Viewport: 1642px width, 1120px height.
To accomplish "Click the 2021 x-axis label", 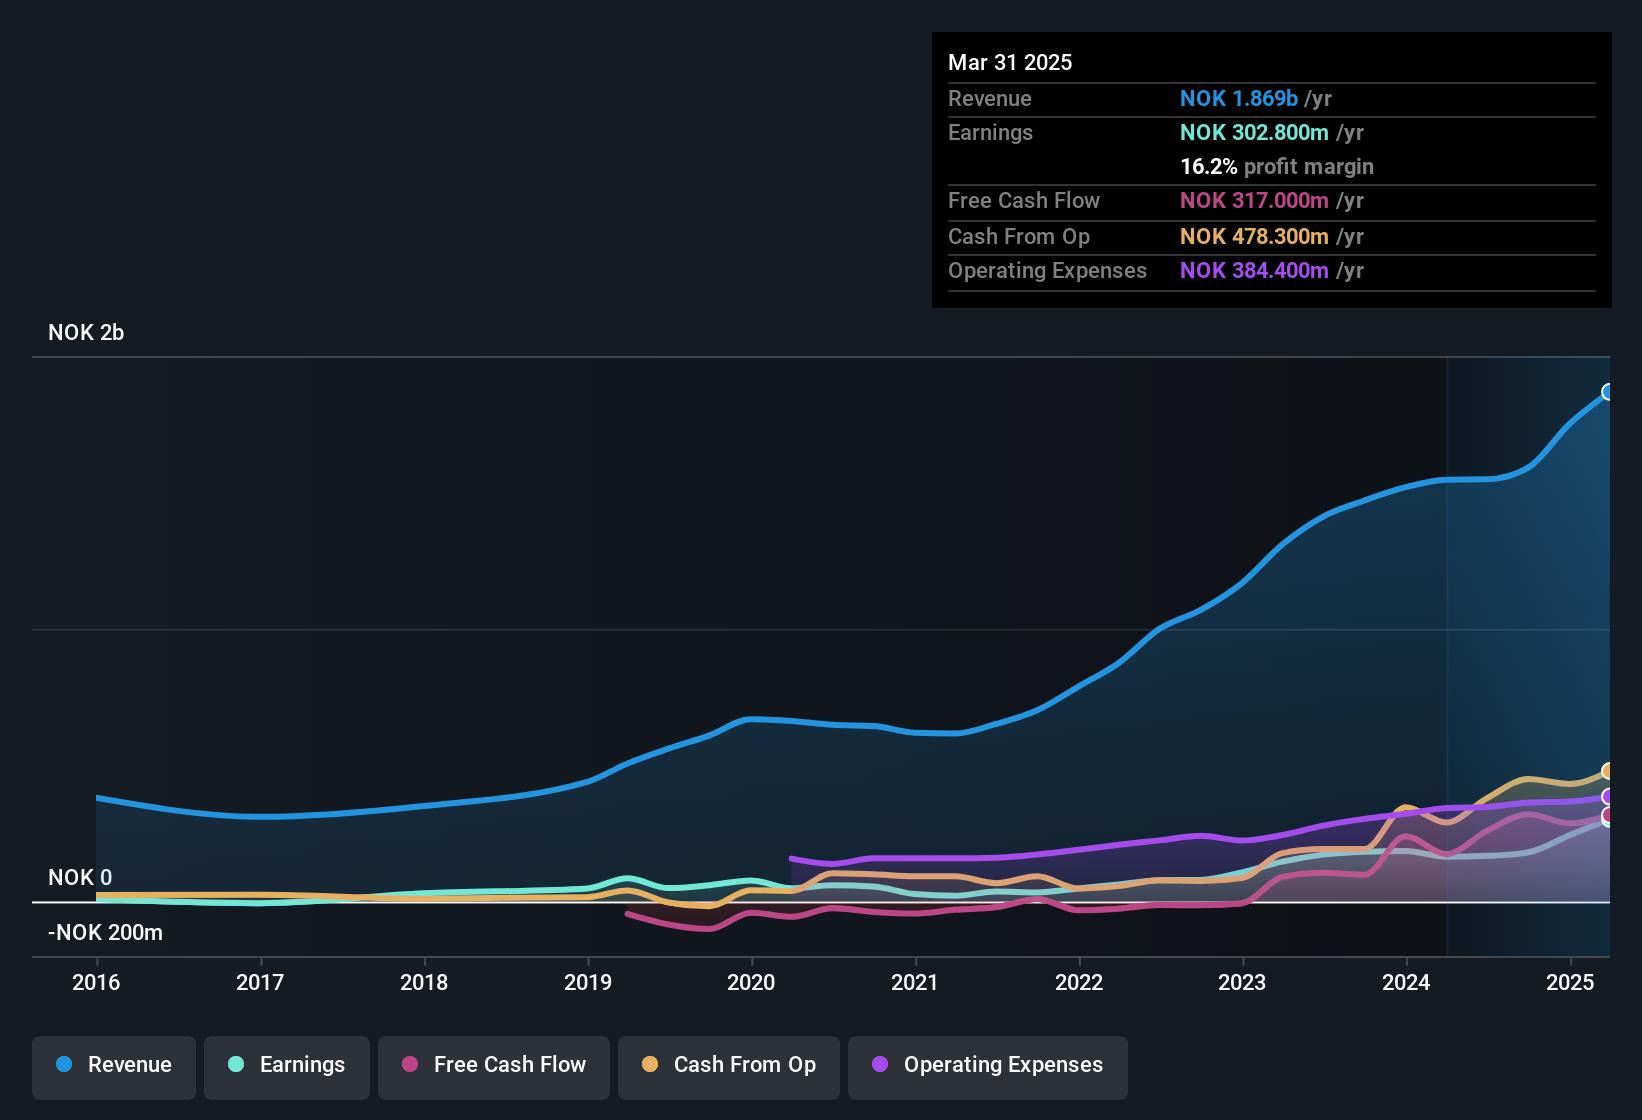I will [x=915, y=982].
